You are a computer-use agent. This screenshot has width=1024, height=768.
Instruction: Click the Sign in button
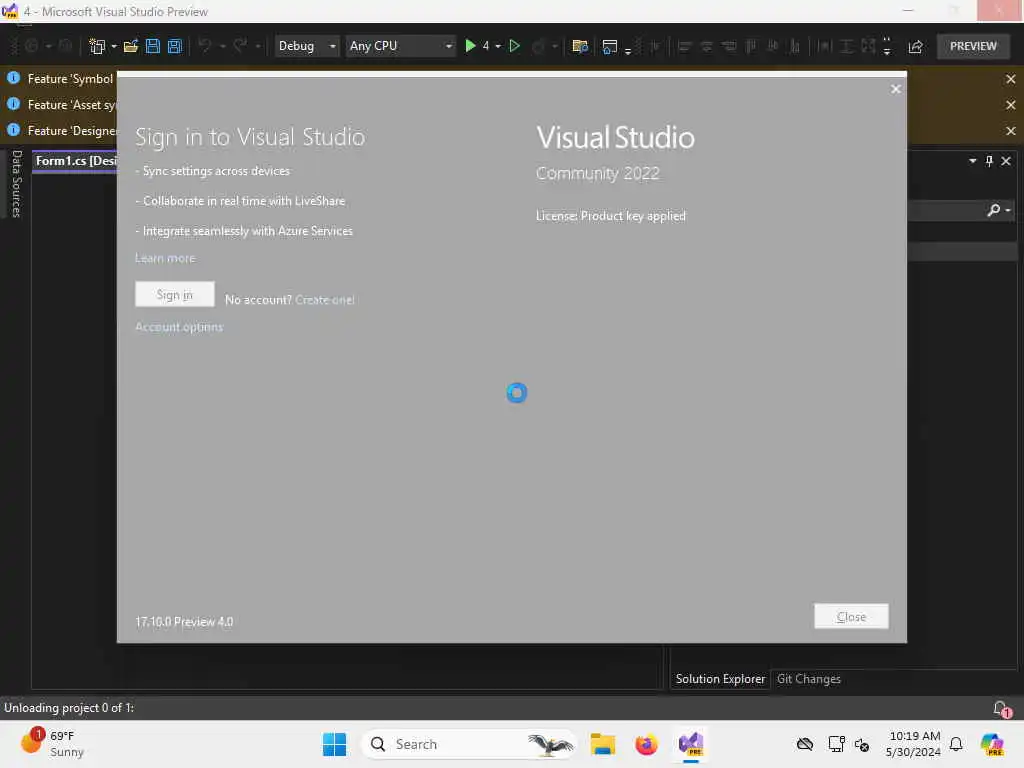coord(174,295)
